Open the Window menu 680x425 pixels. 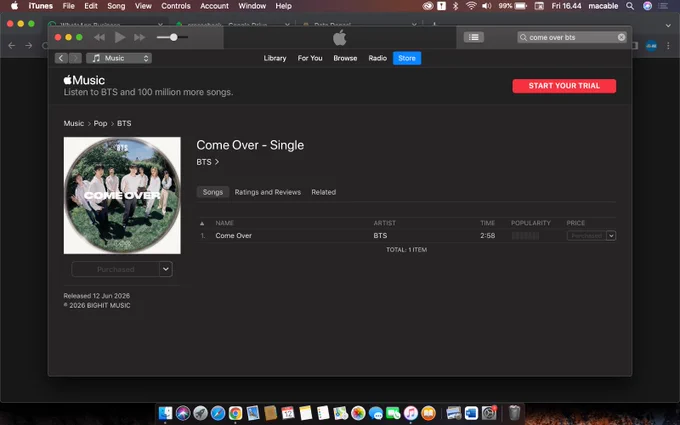252,6
